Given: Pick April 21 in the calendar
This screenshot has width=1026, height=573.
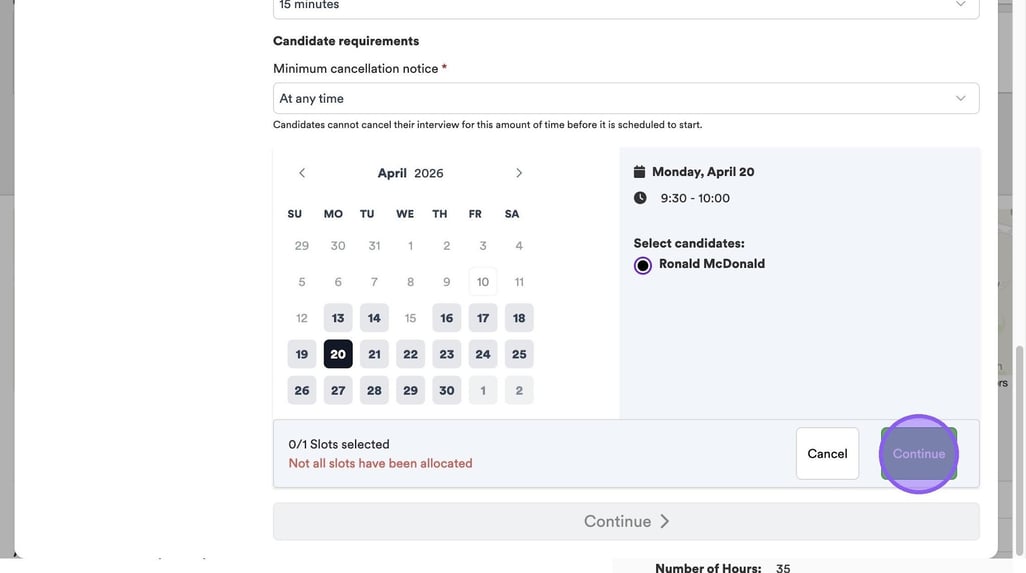Looking at the screenshot, I should point(374,354).
